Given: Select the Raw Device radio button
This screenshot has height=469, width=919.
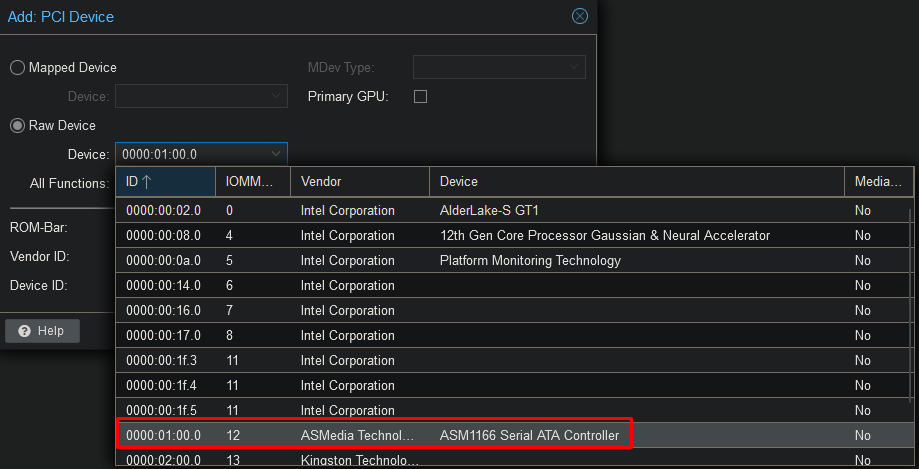Looking at the screenshot, I should pos(18,126).
